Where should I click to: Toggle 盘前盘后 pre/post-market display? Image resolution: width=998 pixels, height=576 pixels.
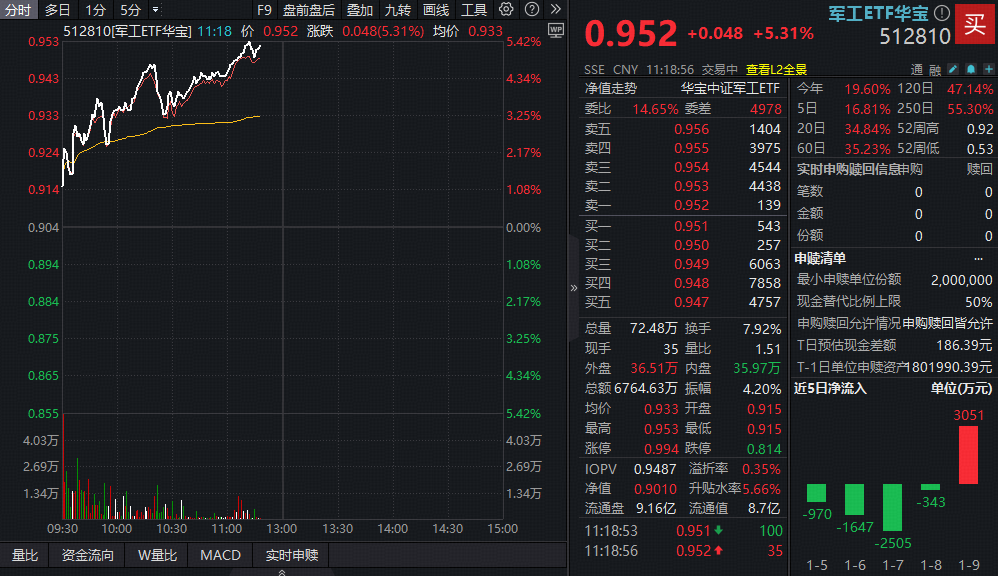point(309,10)
